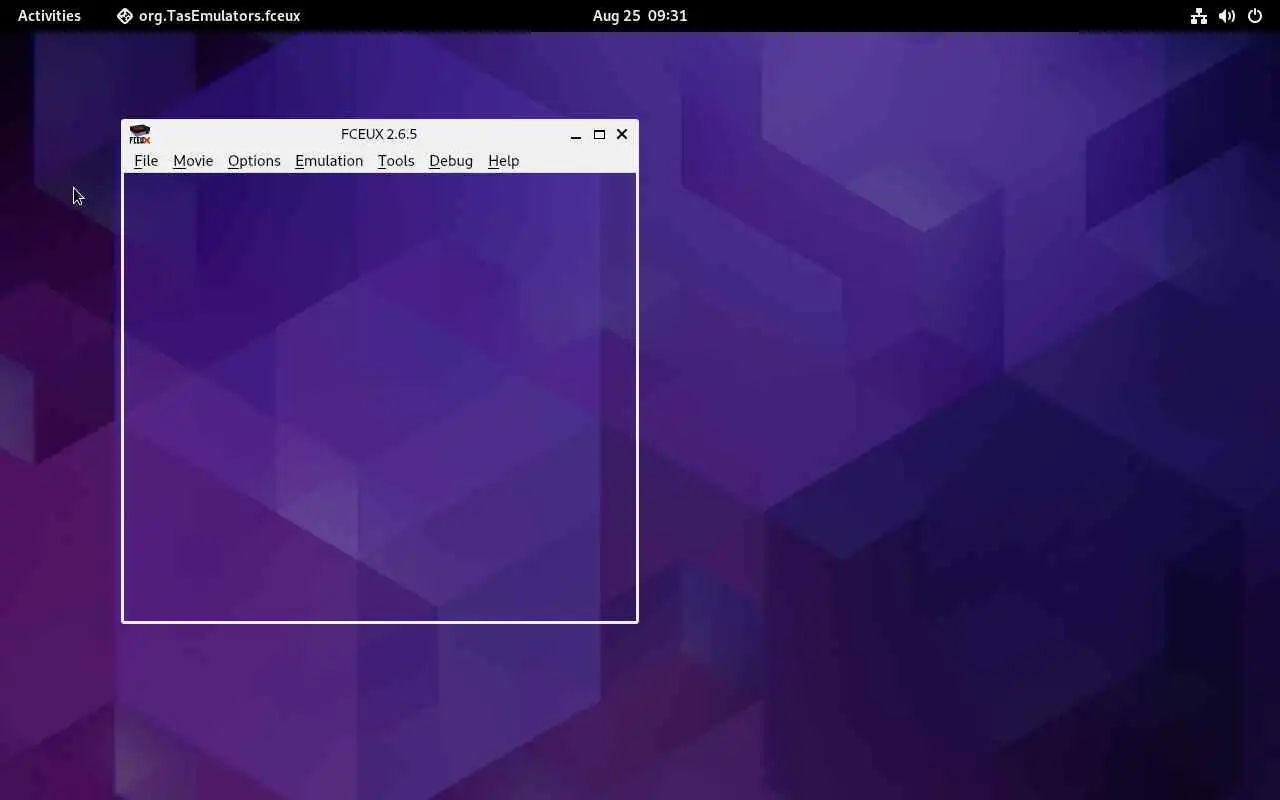This screenshot has width=1280, height=800.
Task: Click the FCEUX app icon in title bar
Action: click(x=140, y=134)
